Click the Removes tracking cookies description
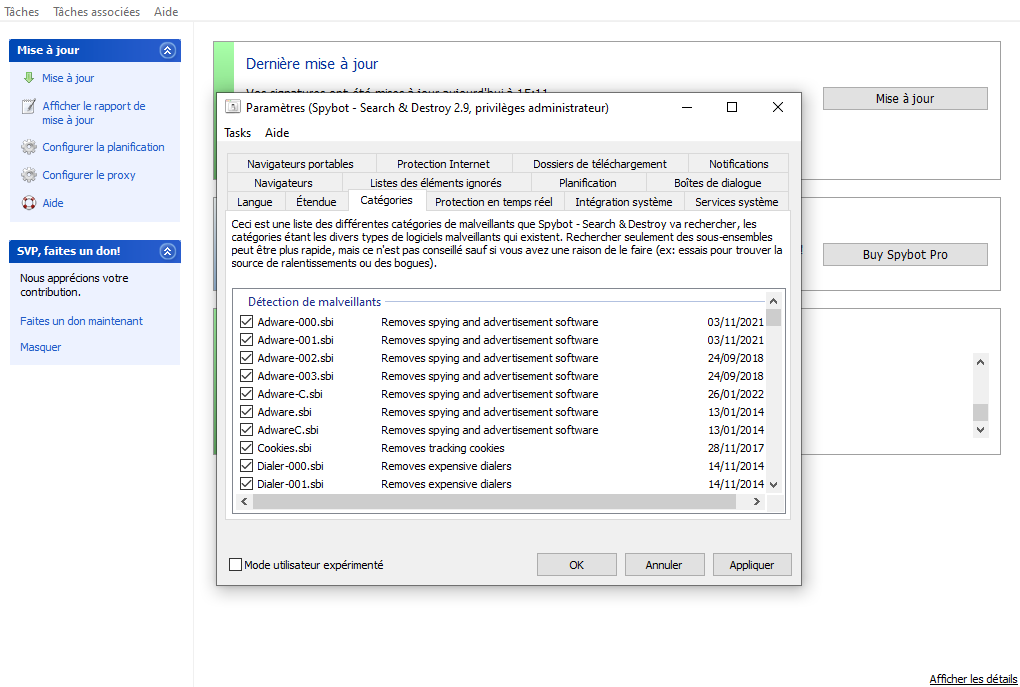Image resolution: width=1020 pixels, height=687 pixels. [443, 448]
